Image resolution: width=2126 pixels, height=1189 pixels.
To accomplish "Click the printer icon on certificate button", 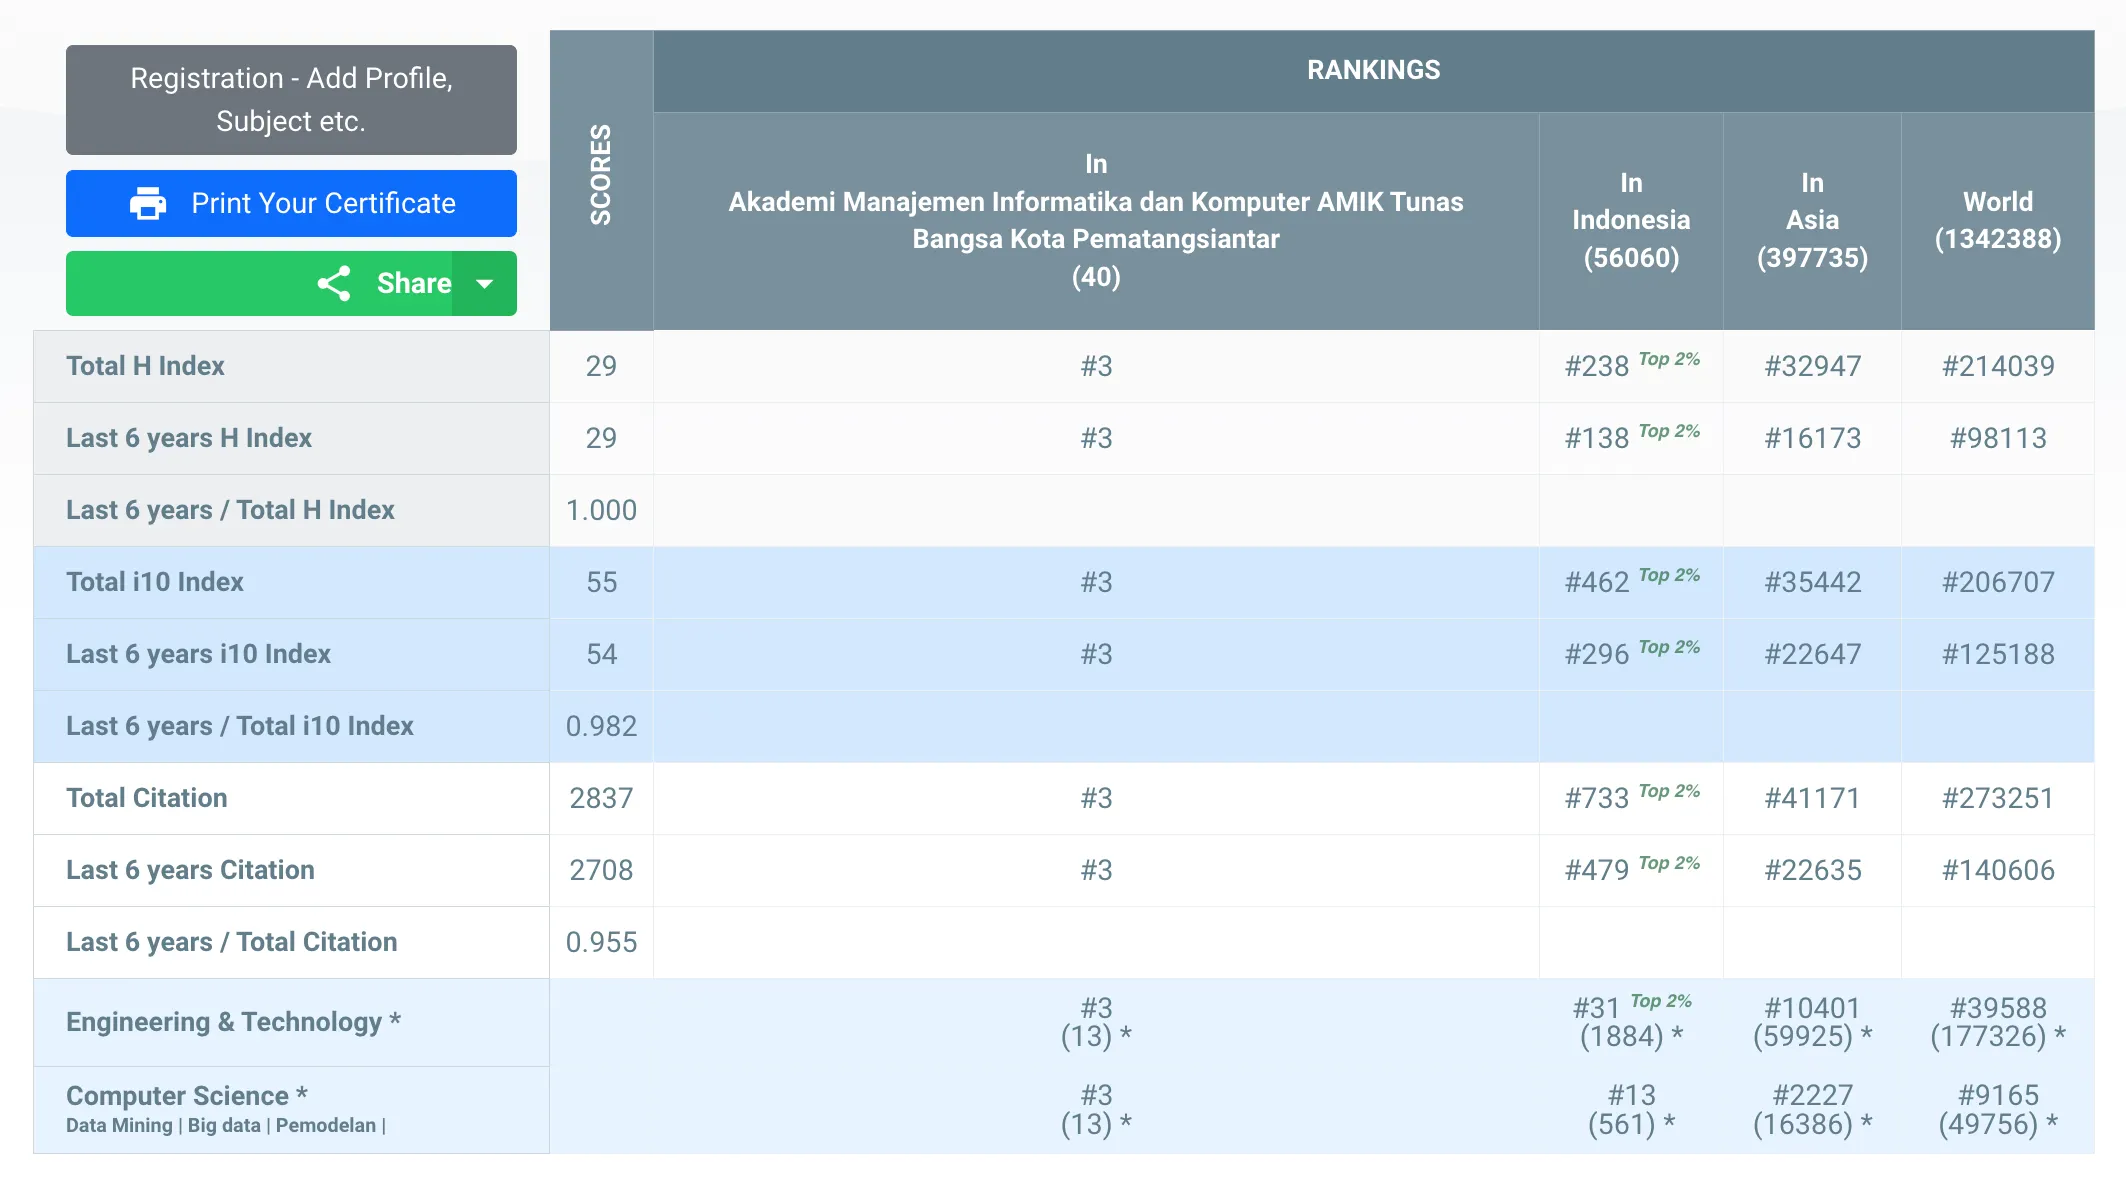I will click(148, 204).
